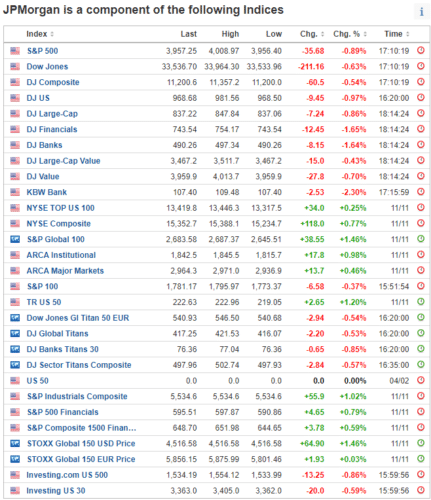Screen dimensions: 431x500
Task: Click the Low column header
Action: 274,34
